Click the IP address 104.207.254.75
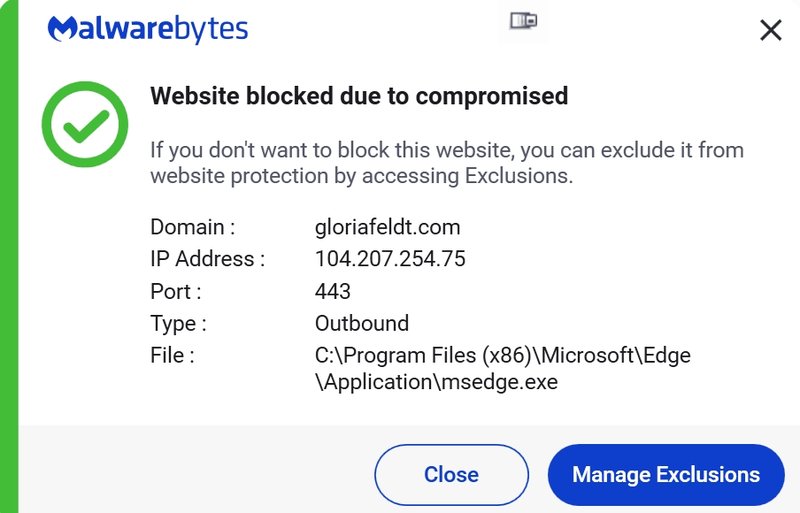The width and height of the screenshot is (800, 513). 390,259
